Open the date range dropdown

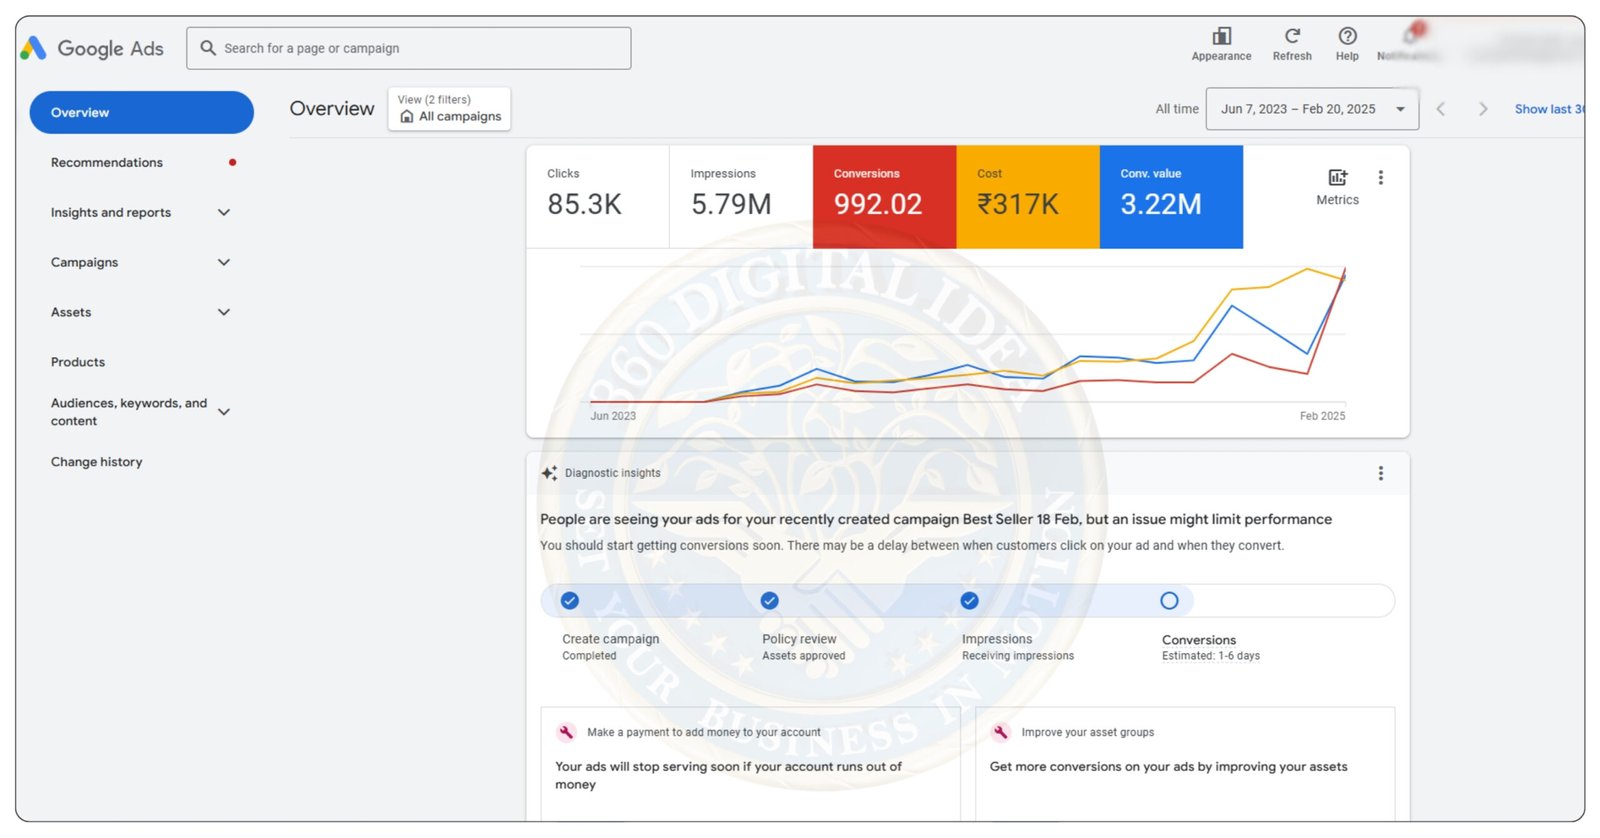[1312, 109]
